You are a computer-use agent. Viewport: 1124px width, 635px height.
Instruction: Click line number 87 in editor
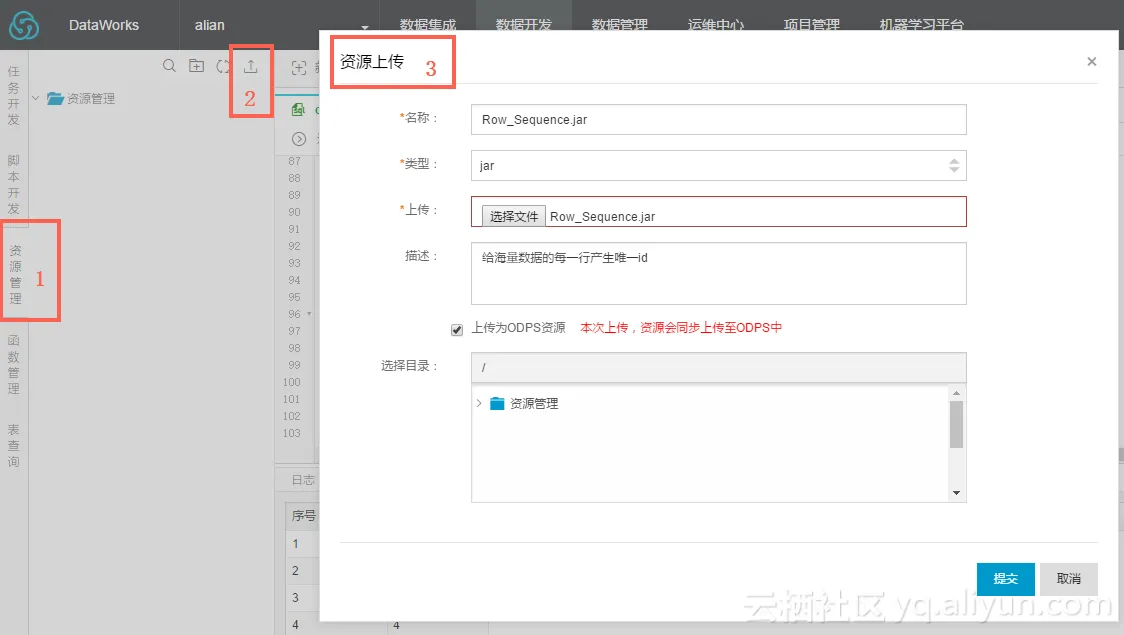[x=295, y=161]
